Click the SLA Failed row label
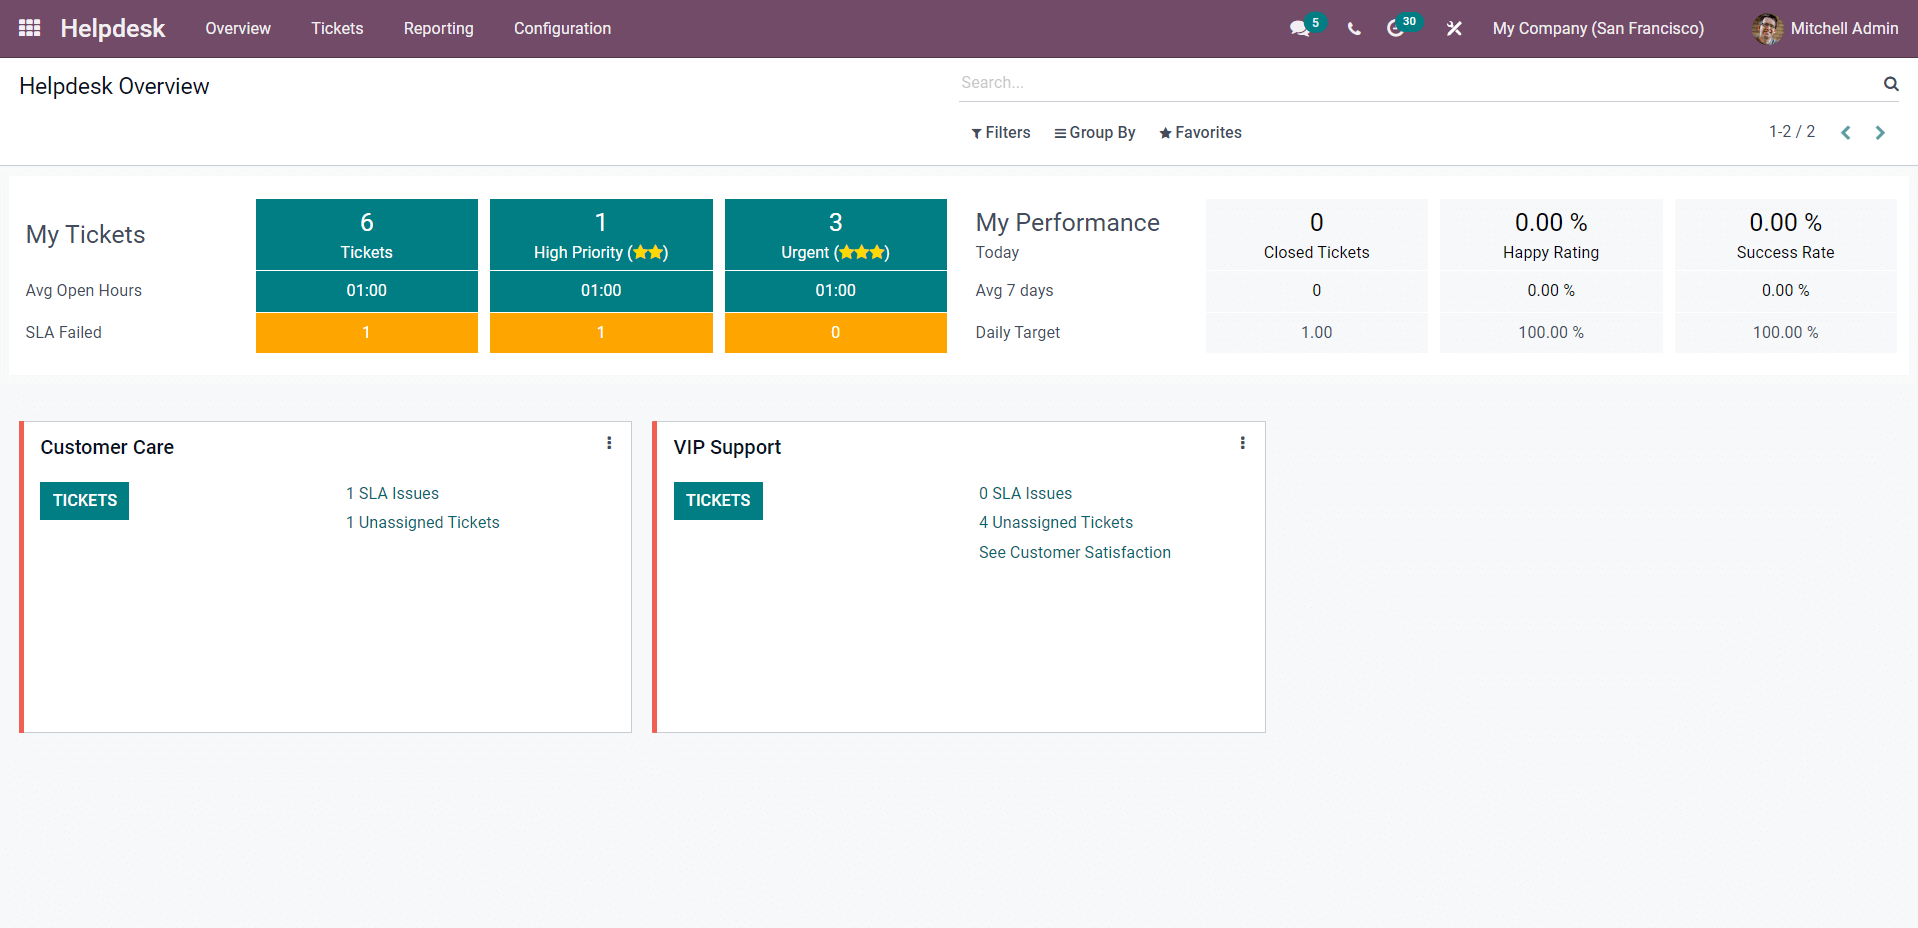 click(x=64, y=333)
